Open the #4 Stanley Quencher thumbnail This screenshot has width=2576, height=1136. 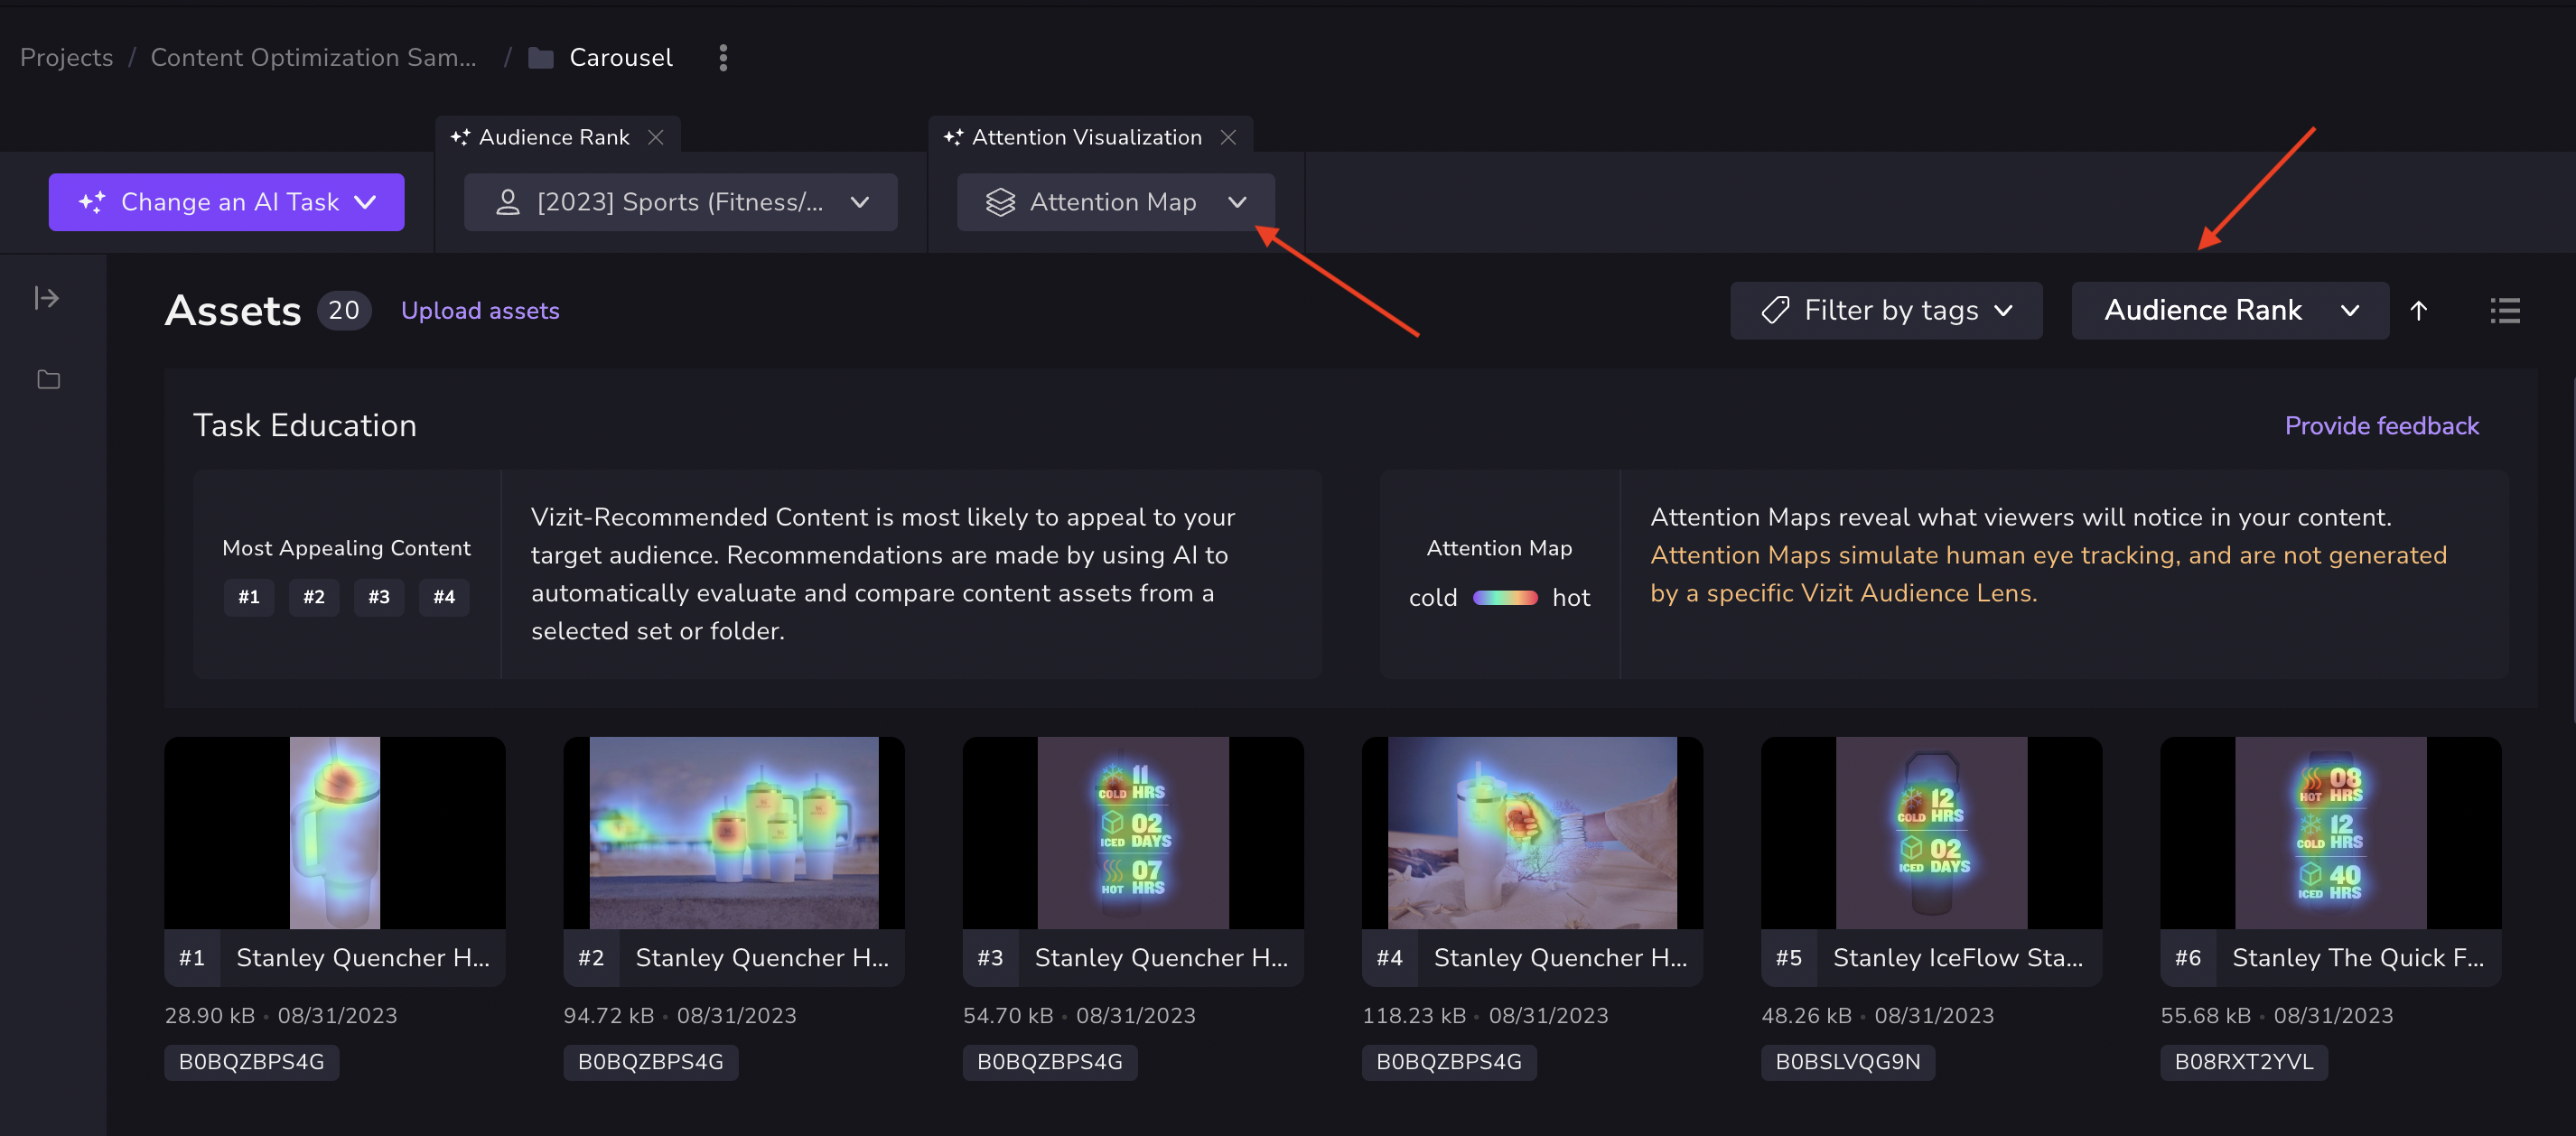coord(1531,832)
